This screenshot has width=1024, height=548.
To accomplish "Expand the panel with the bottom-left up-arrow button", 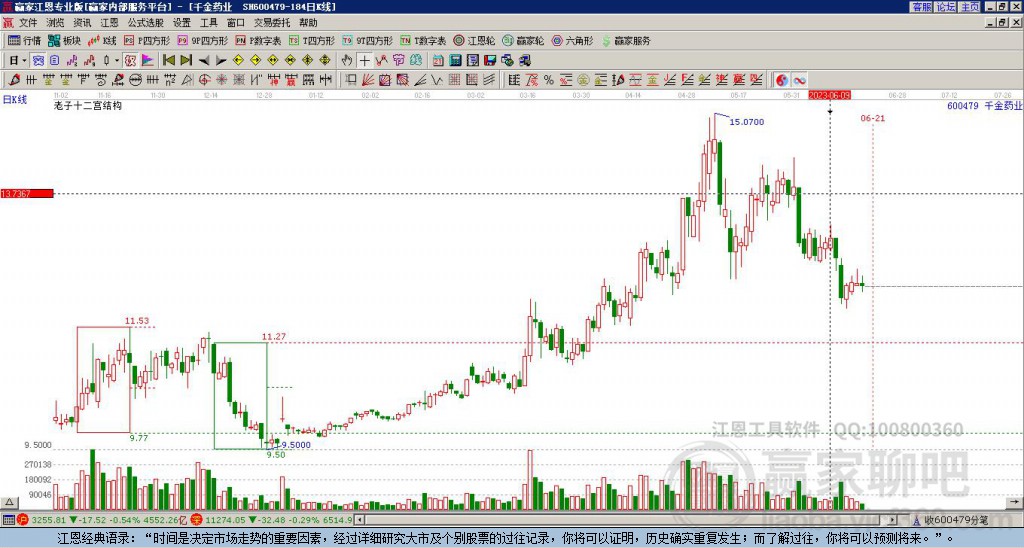I will tap(8, 502).
